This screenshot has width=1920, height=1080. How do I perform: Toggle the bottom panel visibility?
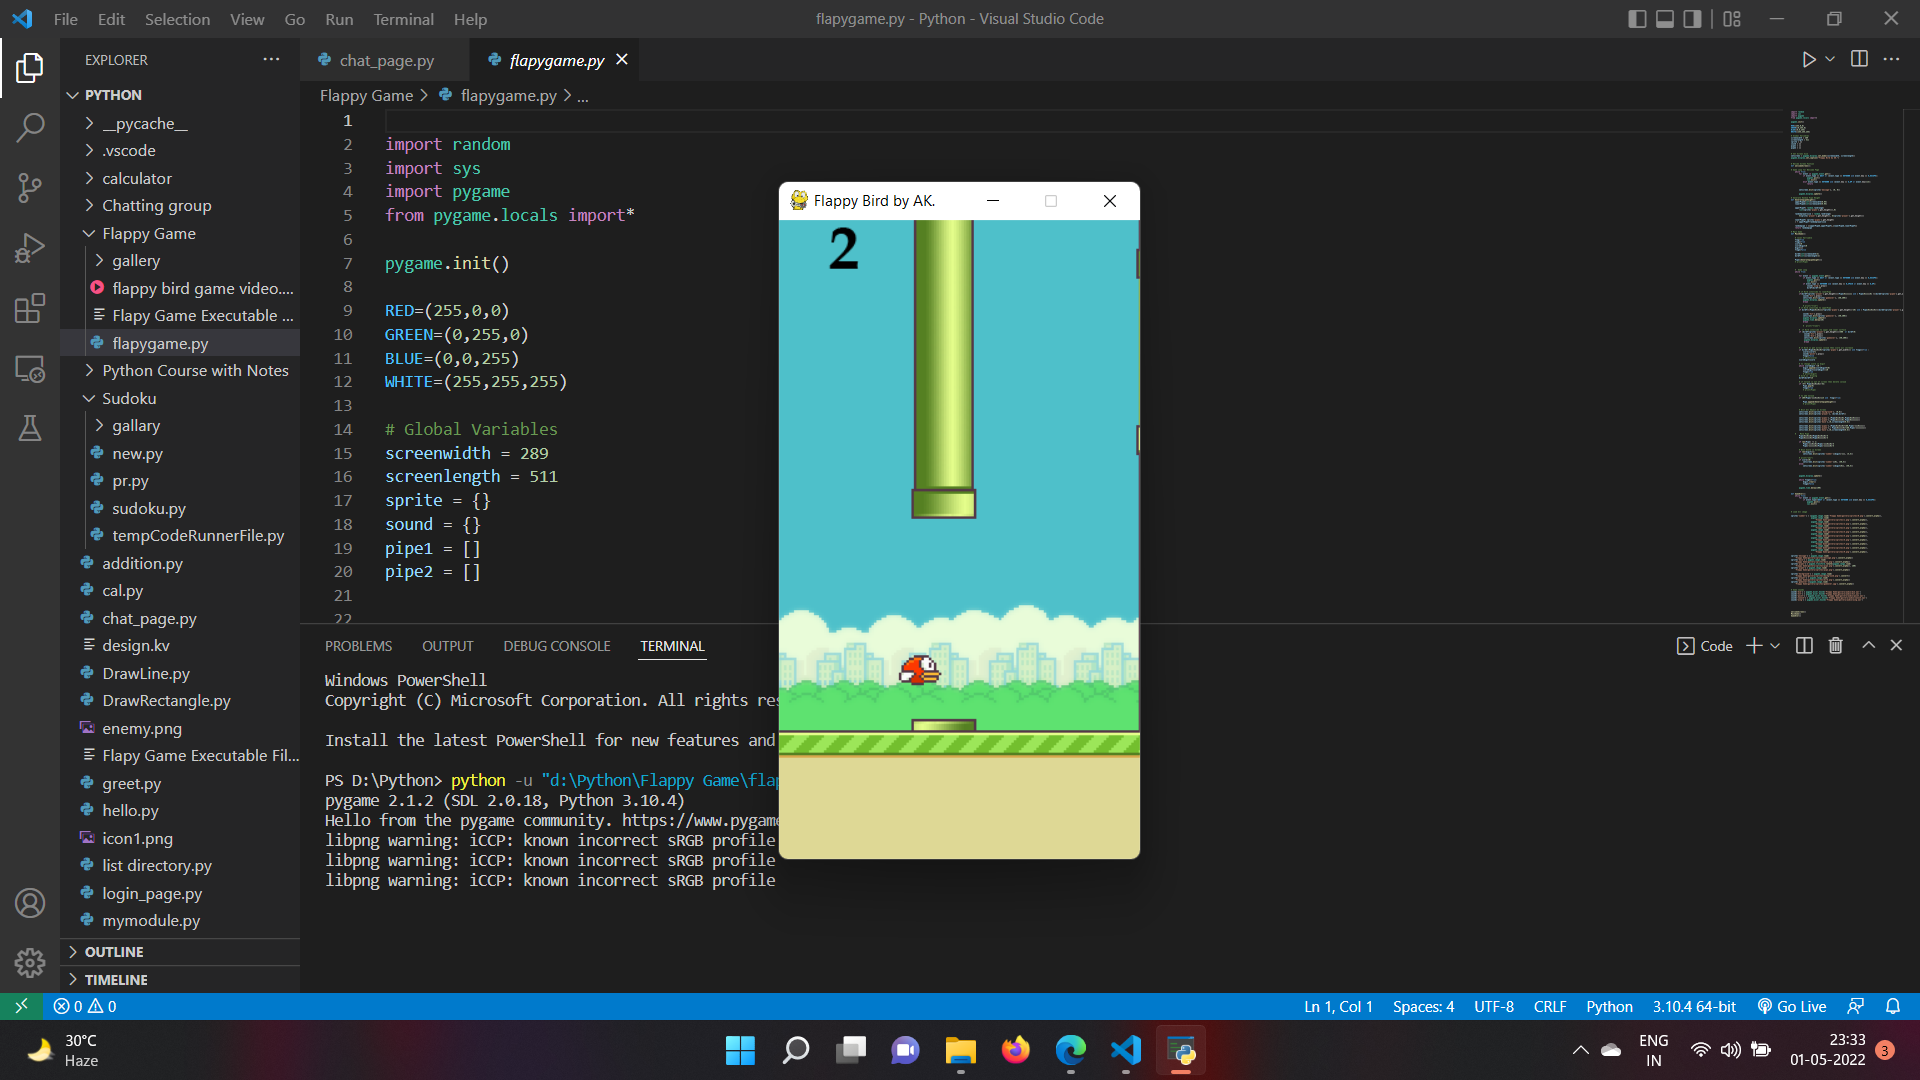(1665, 18)
